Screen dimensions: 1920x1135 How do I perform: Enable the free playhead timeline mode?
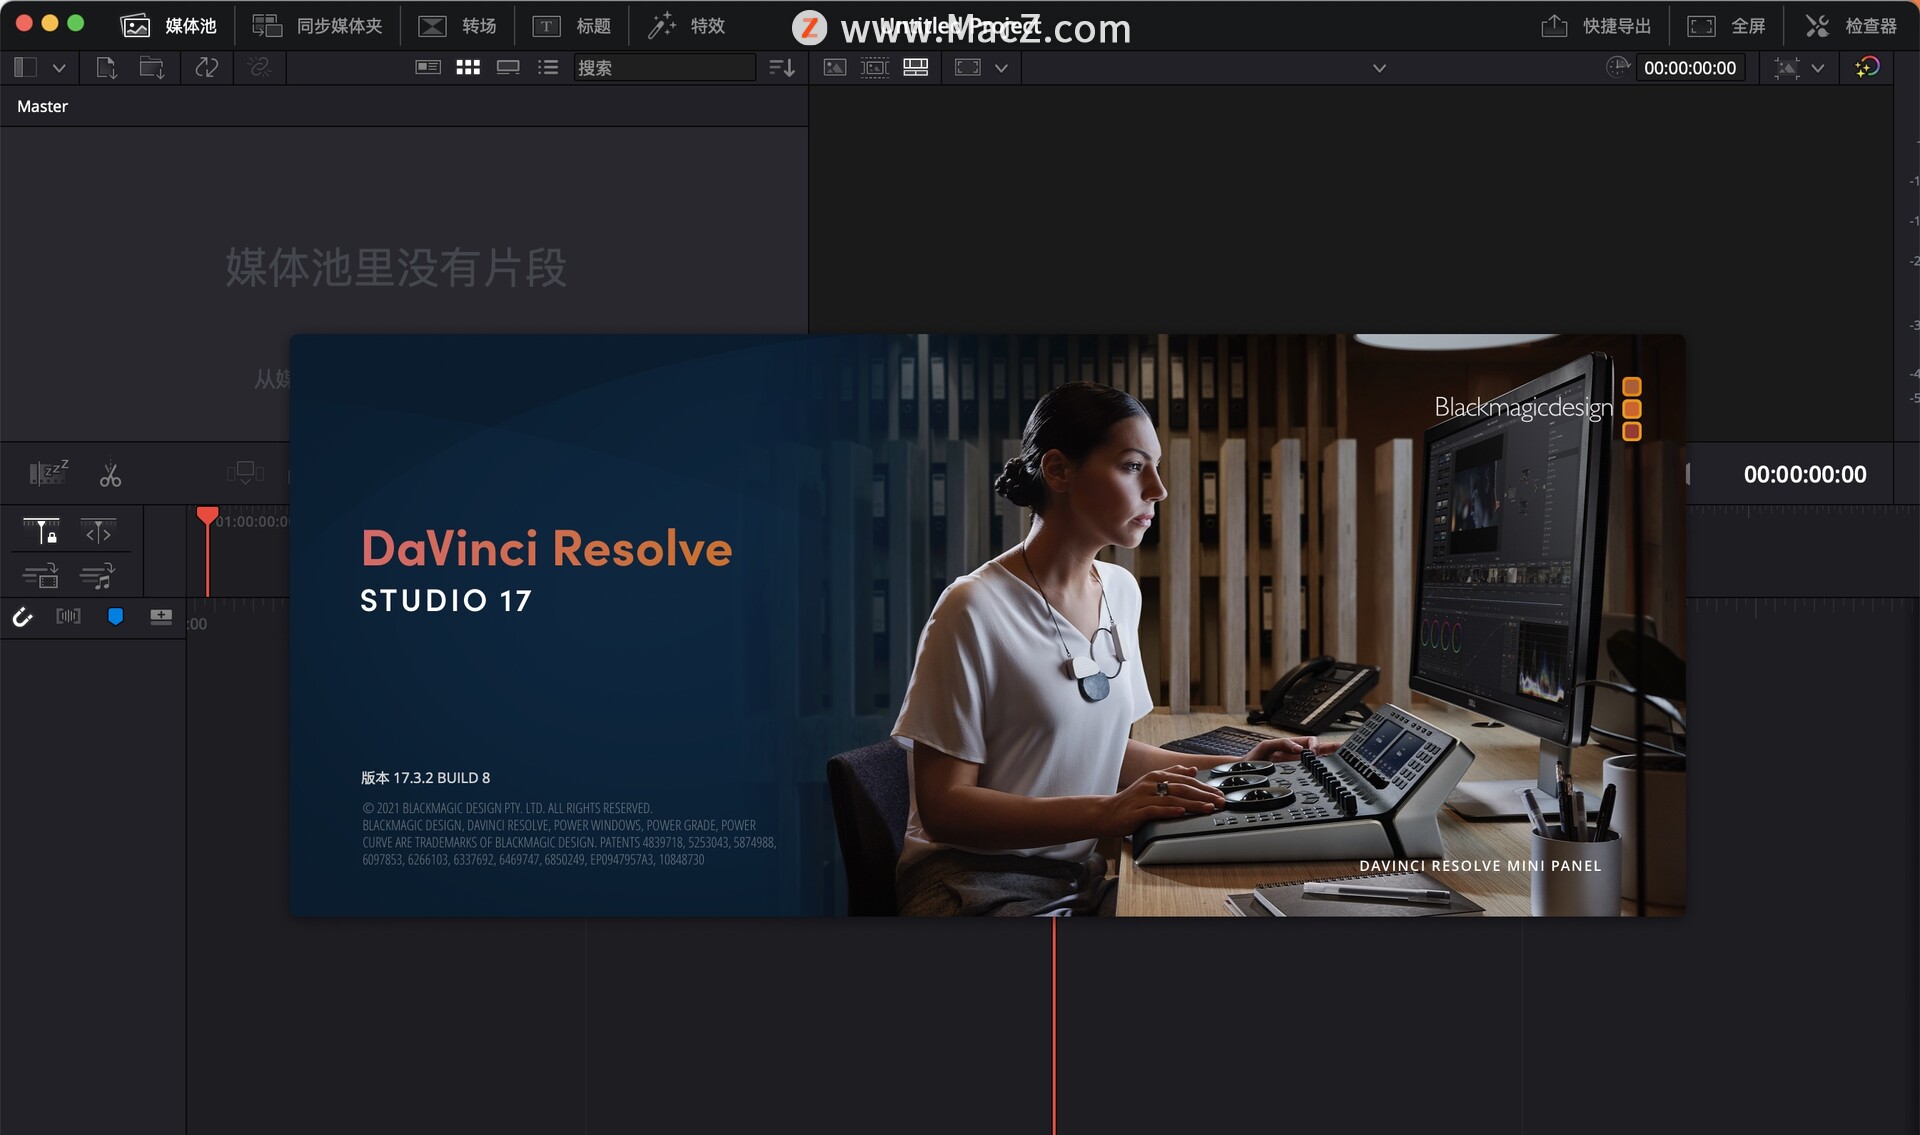coord(98,531)
